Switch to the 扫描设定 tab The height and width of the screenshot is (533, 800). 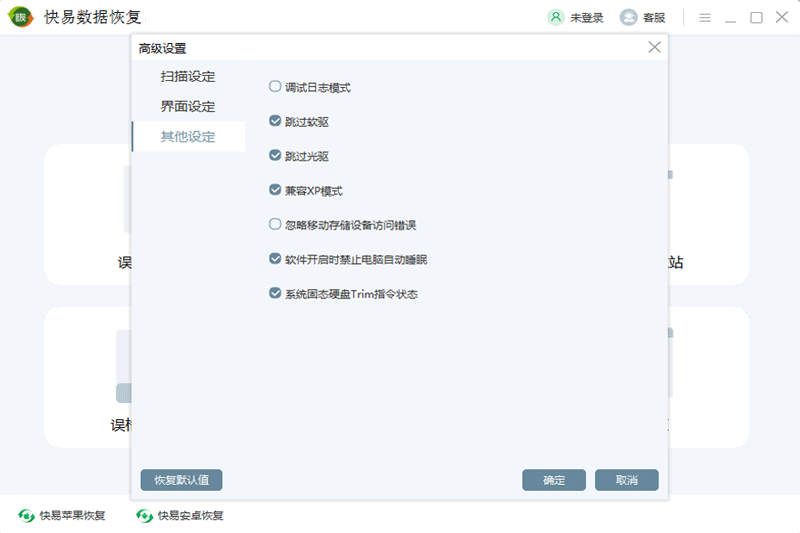pyautogui.click(x=188, y=77)
